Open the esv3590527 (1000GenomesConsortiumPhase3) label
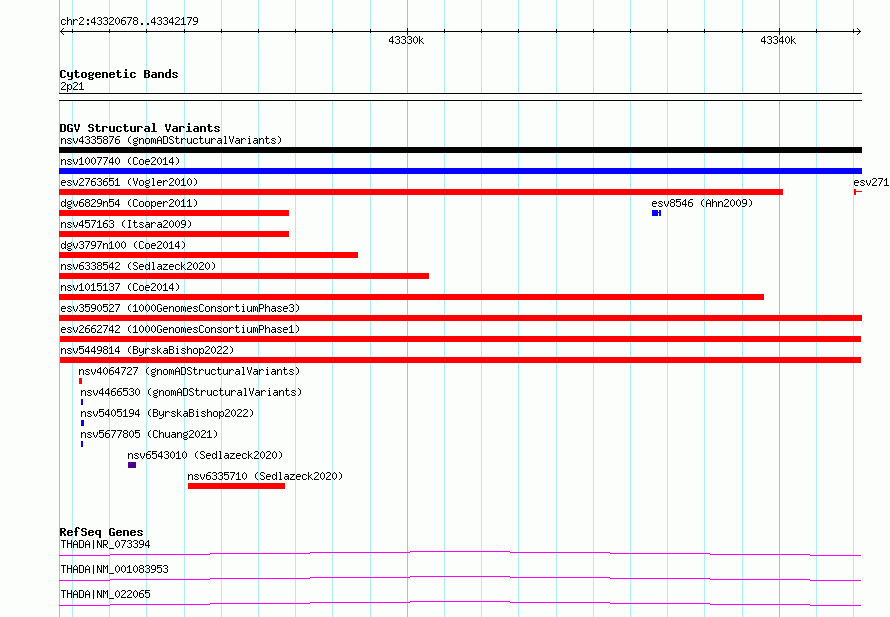890x617 pixels. (x=180, y=308)
